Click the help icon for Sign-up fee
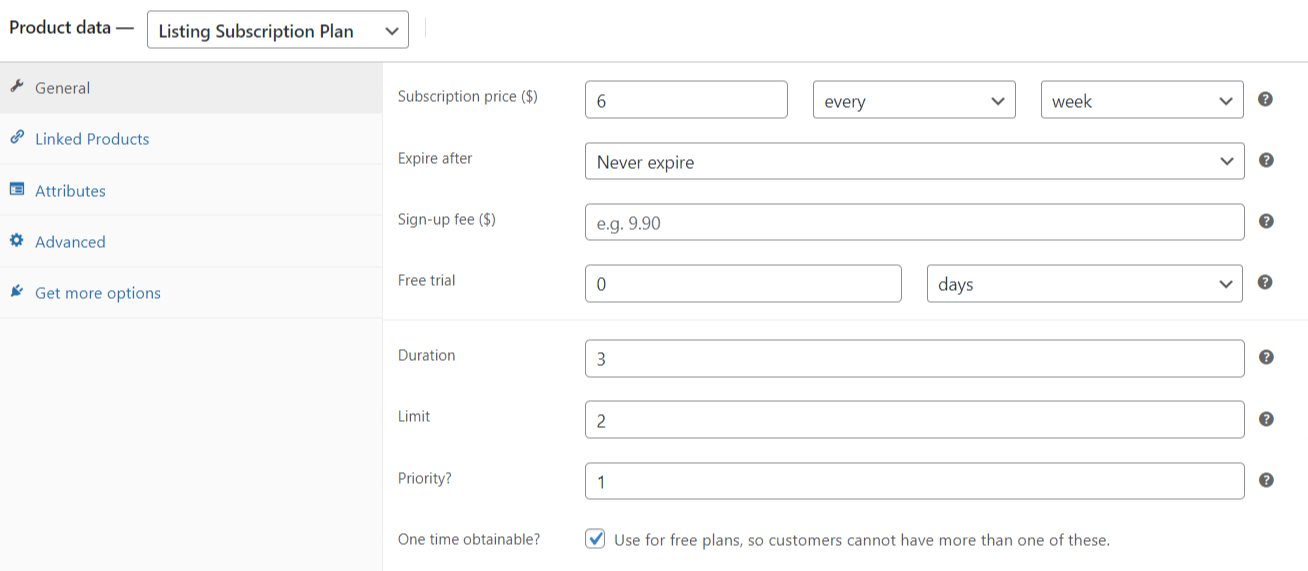The width and height of the screenshot is (1308, 571). [x=1266, y=221]
